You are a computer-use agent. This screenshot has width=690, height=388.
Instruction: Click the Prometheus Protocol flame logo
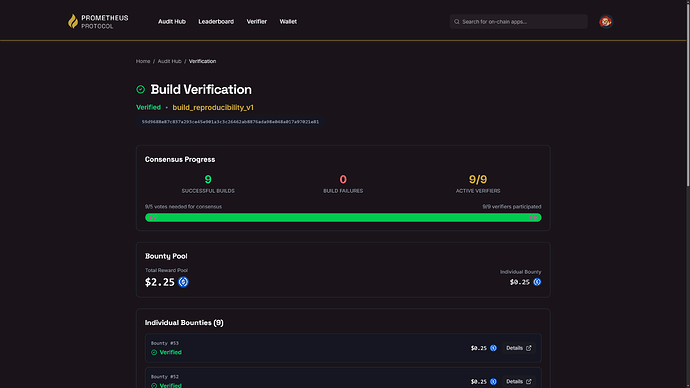[73, 21]
